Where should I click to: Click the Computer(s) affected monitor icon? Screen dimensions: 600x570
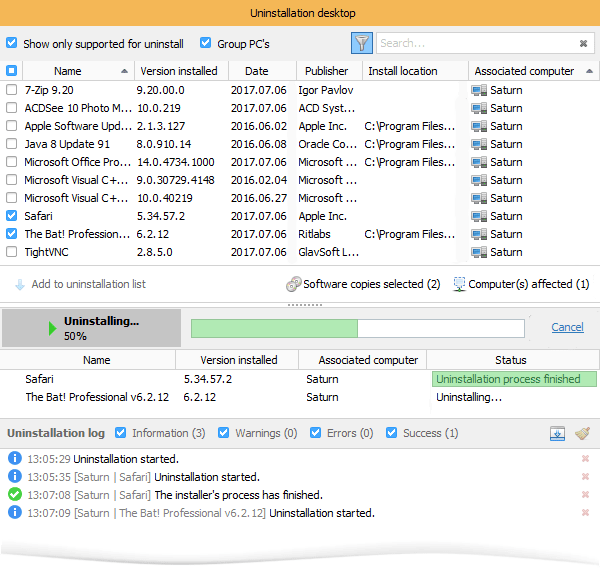(459, 284)
